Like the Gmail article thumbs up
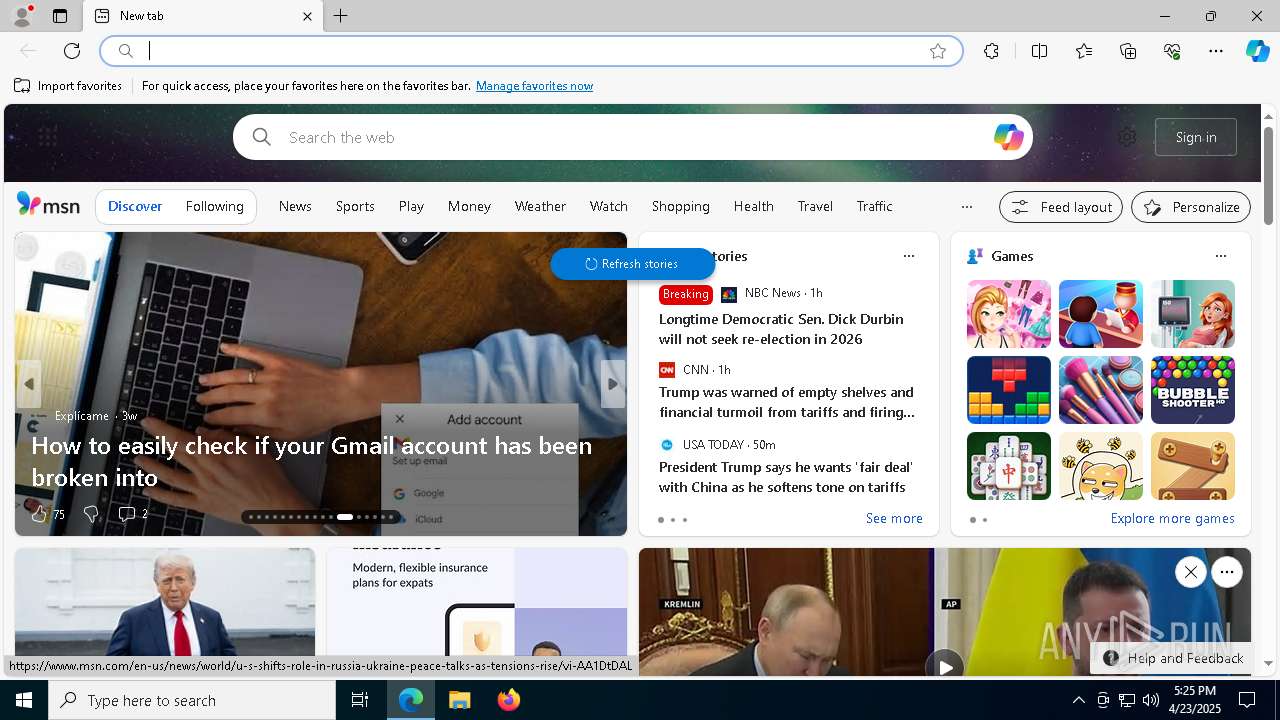 [x=39, y=514]
